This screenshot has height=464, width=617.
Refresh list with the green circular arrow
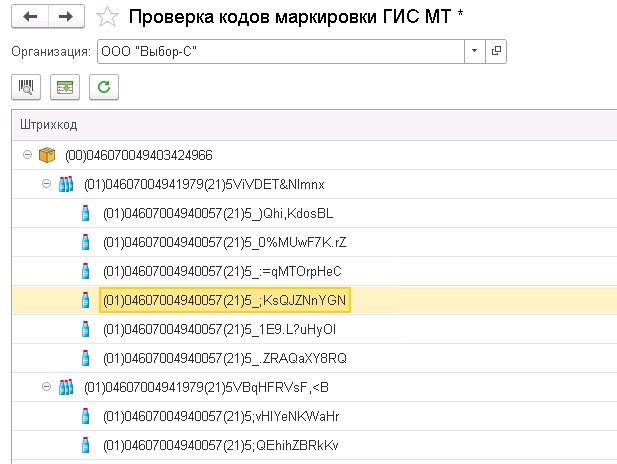pos(104,87)
